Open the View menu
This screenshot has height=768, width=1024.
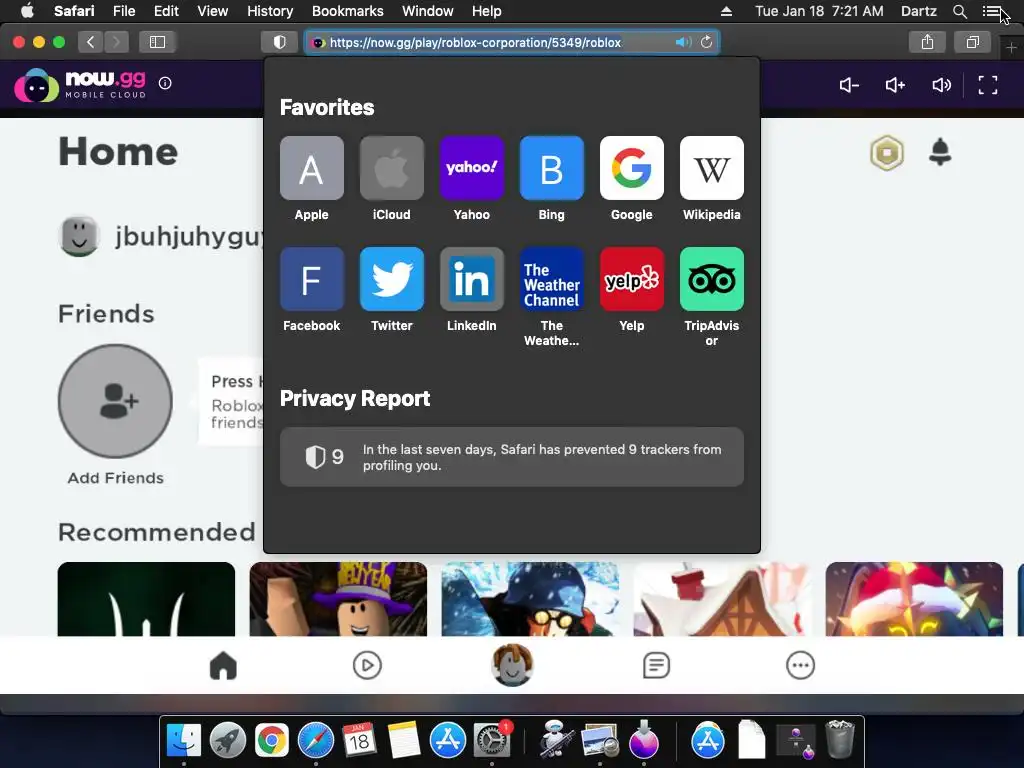[x=213, y=11]
